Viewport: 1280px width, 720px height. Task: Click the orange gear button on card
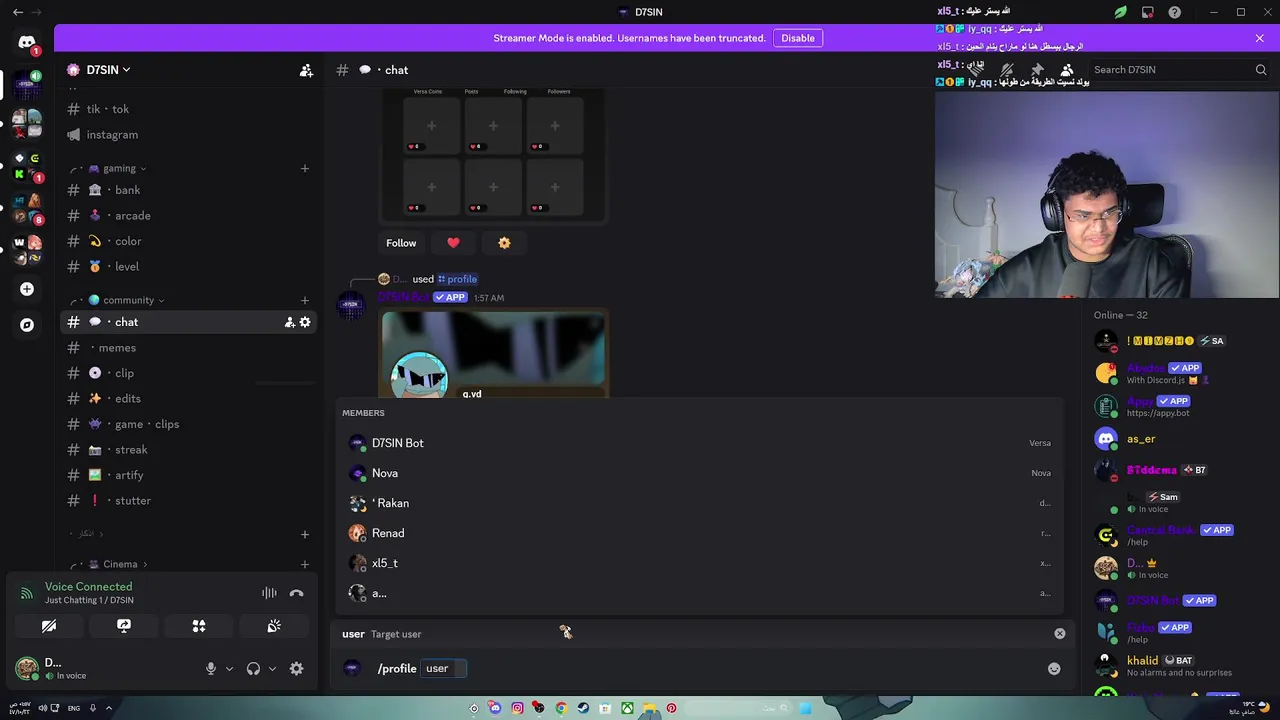[x=504, y=243]
